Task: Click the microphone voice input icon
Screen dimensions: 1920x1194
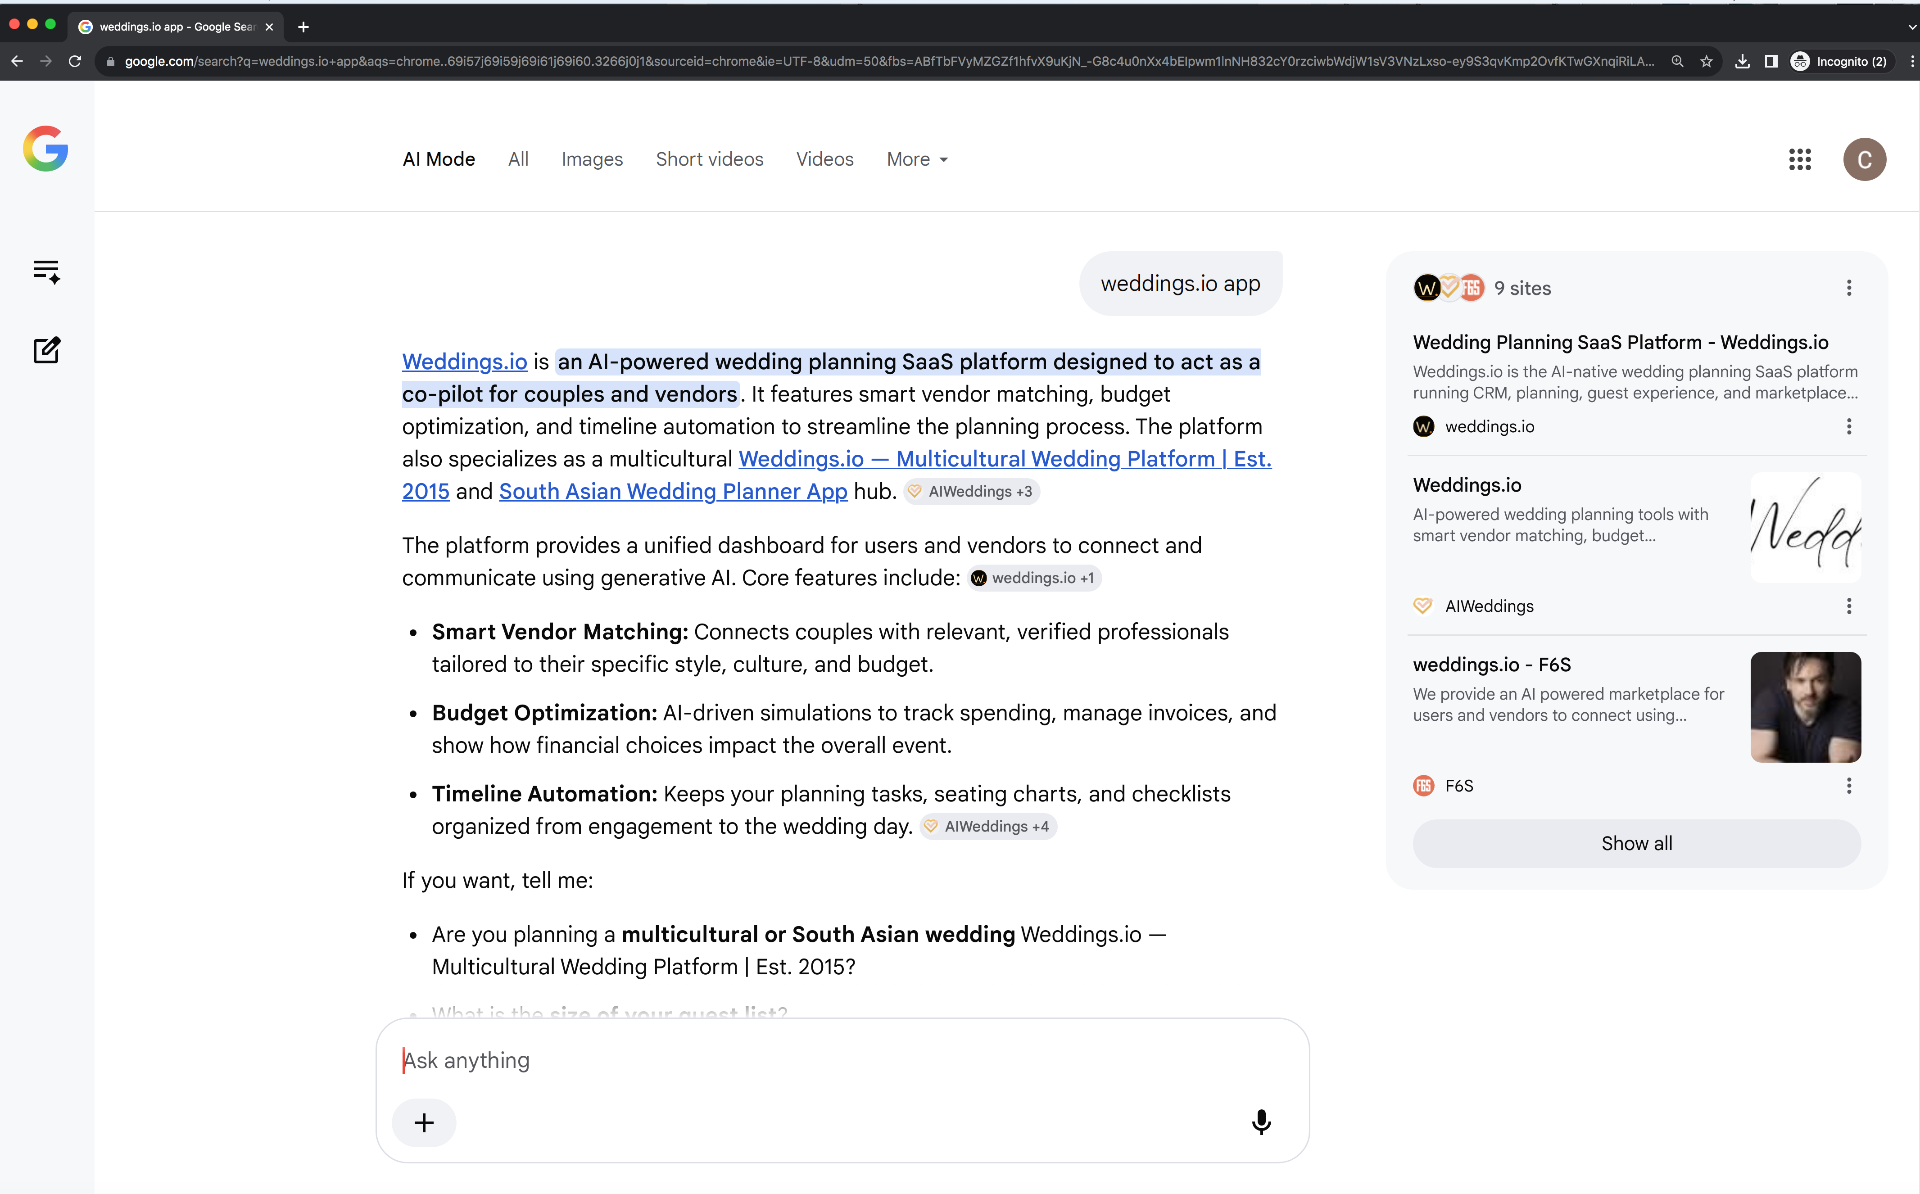Action: pyautogui.click(x=1261, y=1122)
